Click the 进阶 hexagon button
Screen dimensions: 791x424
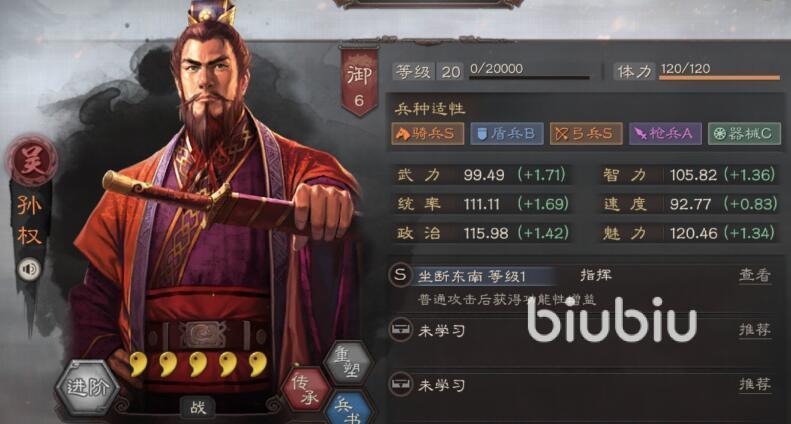coord(88,388)
